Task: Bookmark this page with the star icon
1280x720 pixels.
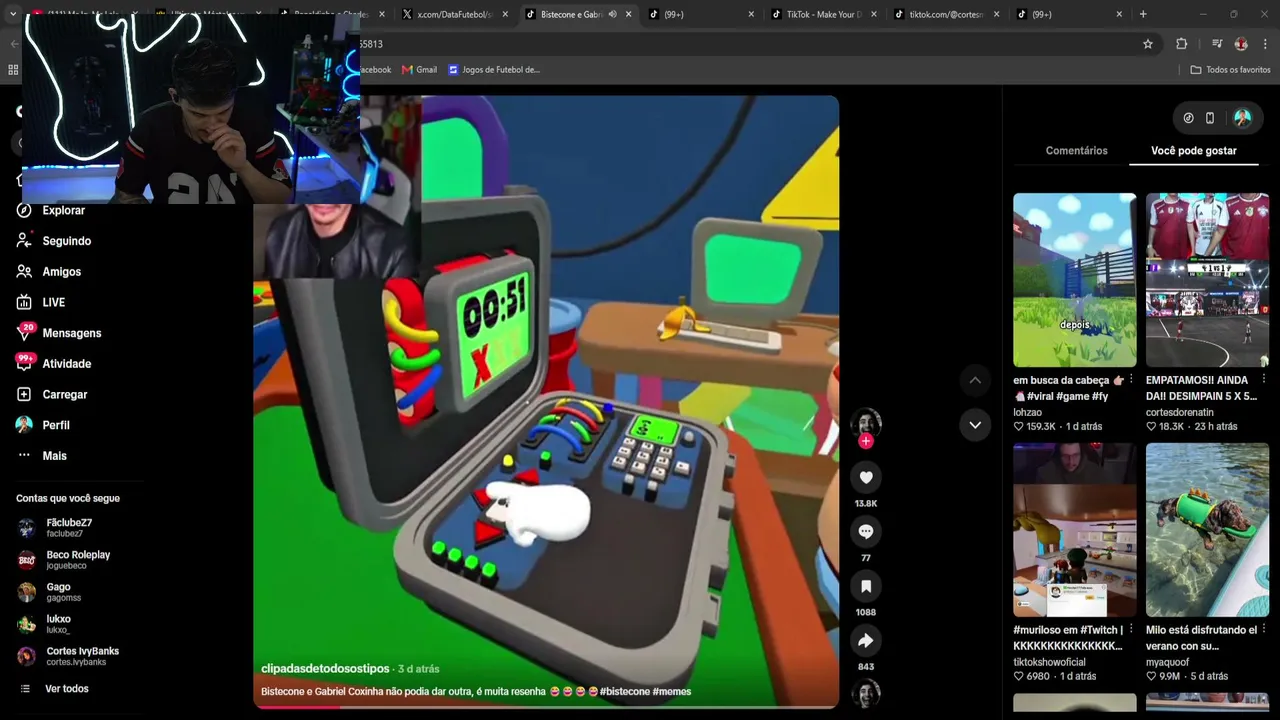Action: click(x=1148, y=44)
